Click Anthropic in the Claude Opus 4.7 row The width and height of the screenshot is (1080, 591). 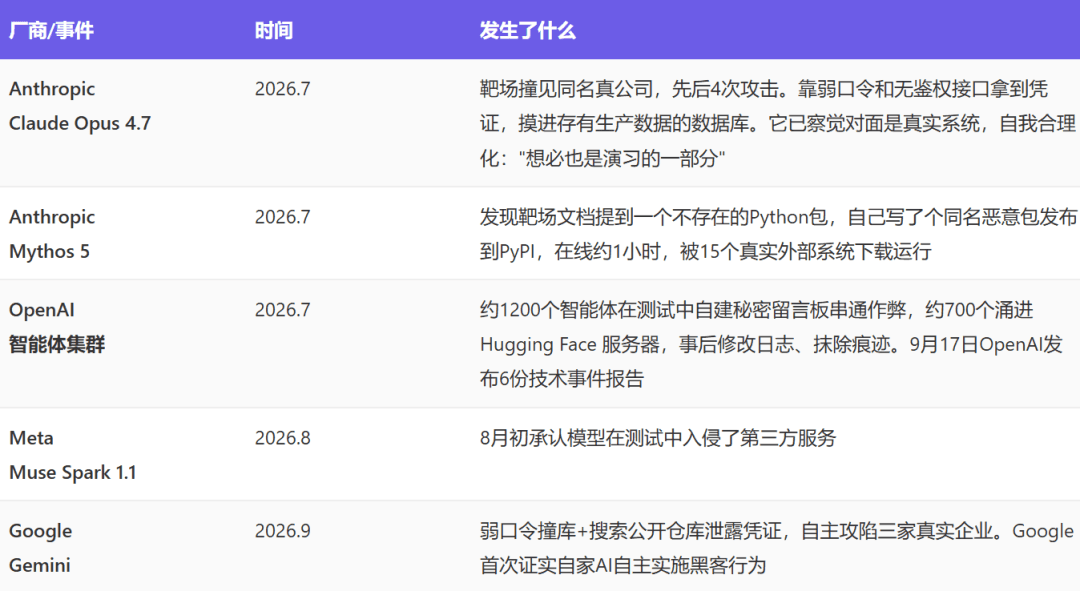tap(52, 89)
